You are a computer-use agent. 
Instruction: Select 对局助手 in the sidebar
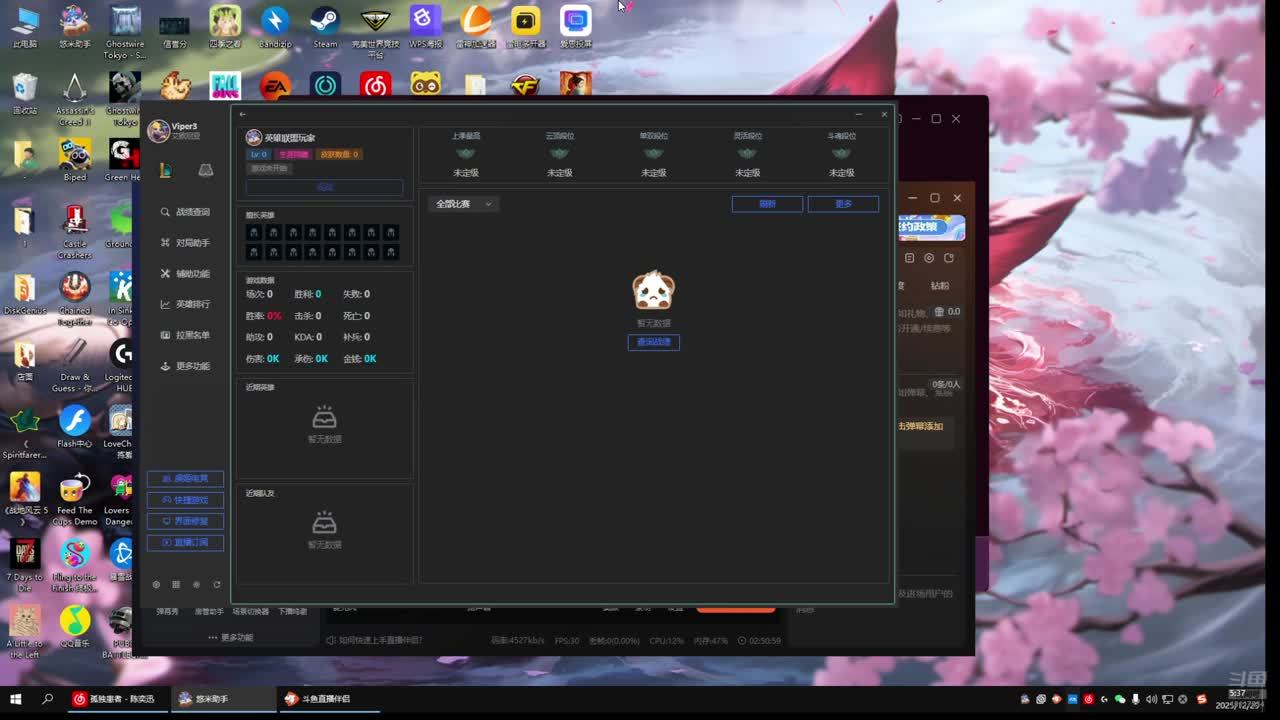pos(186,243)
